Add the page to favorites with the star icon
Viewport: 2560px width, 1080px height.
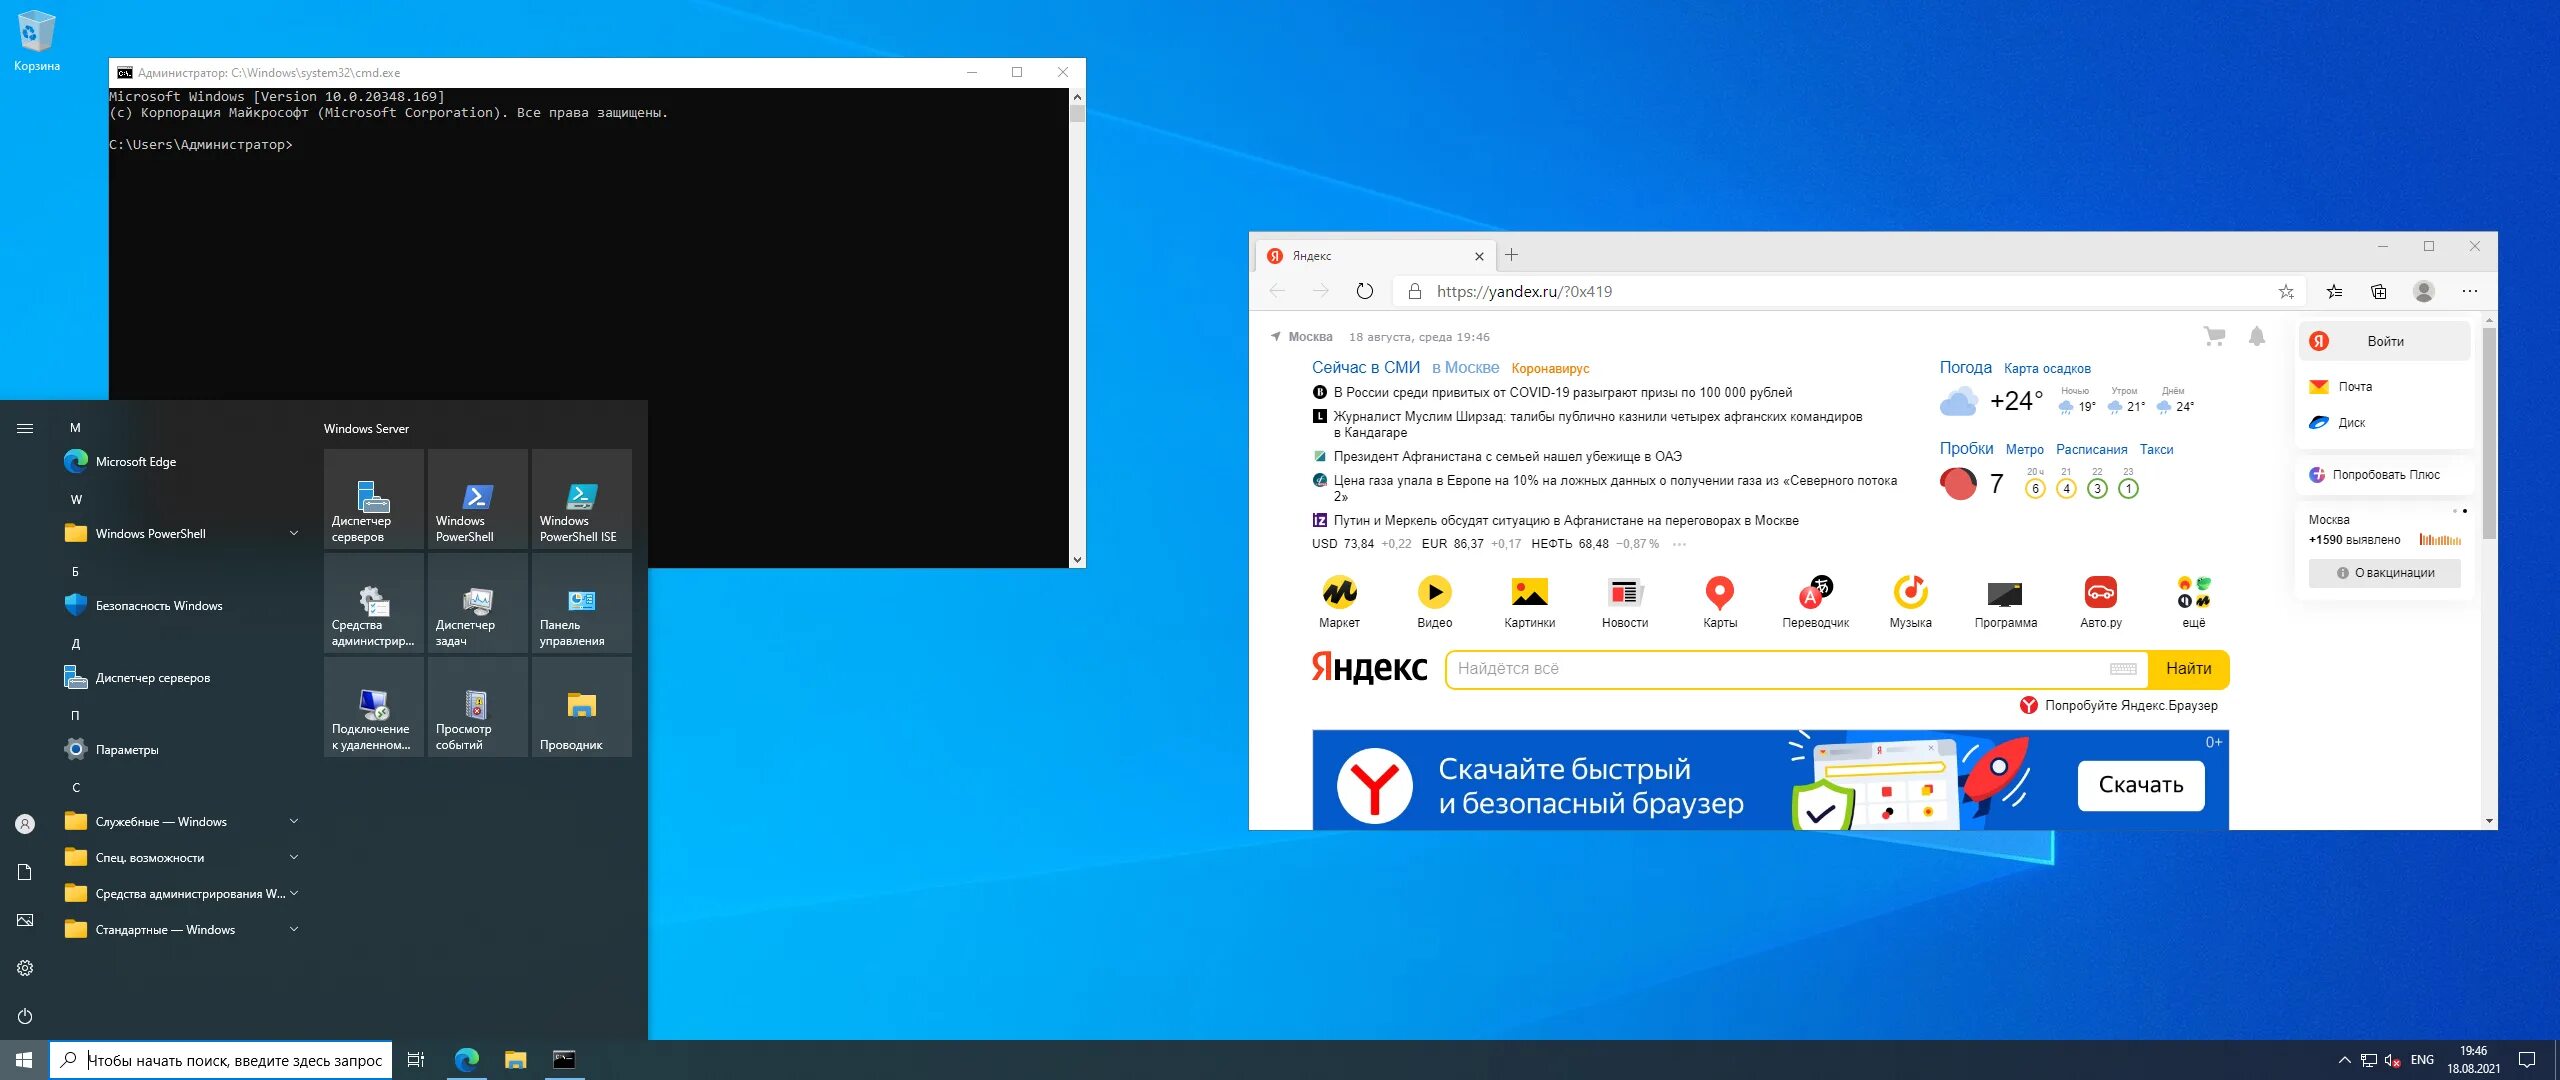(x=2286, y=292)
